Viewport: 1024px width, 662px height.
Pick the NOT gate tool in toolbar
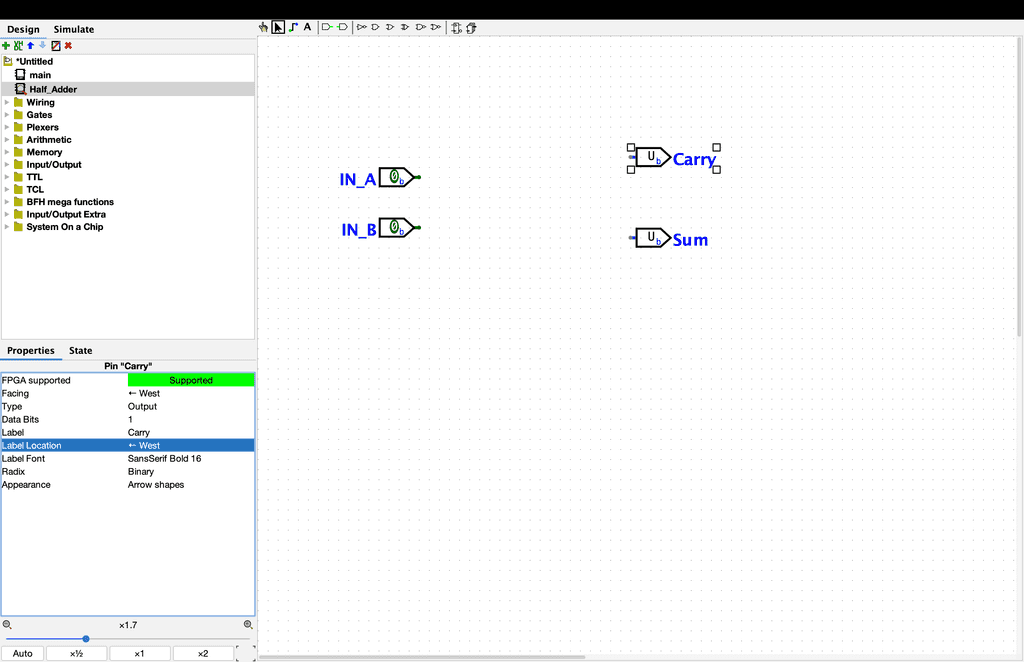click(x=362, y=28)
